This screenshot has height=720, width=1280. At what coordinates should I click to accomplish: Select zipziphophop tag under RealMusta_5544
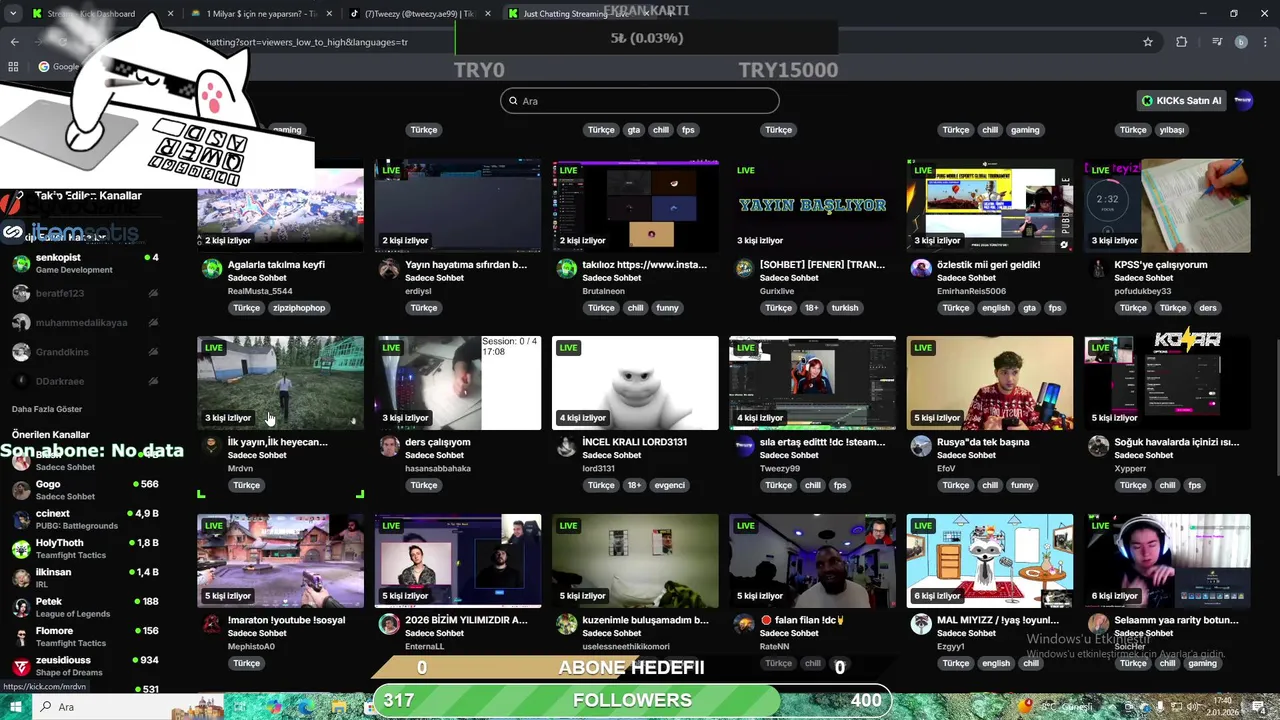(x=299, y=308)
